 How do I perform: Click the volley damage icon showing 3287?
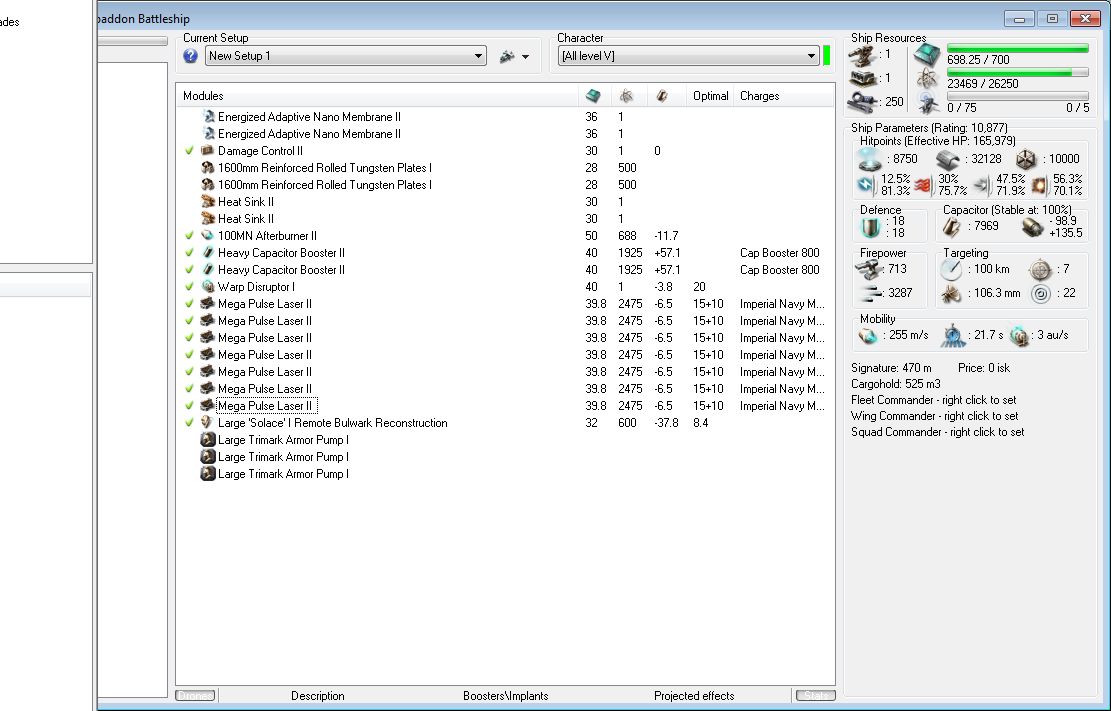[871, 293]
